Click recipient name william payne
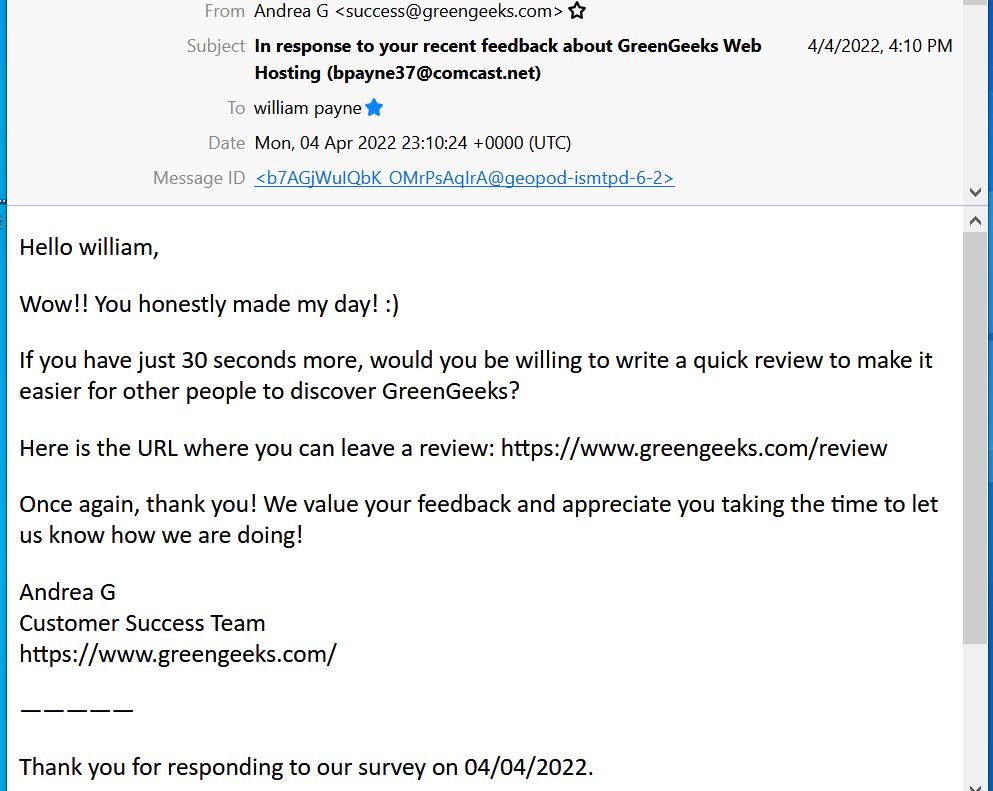The image size is (993, 791). coord(308,108)
